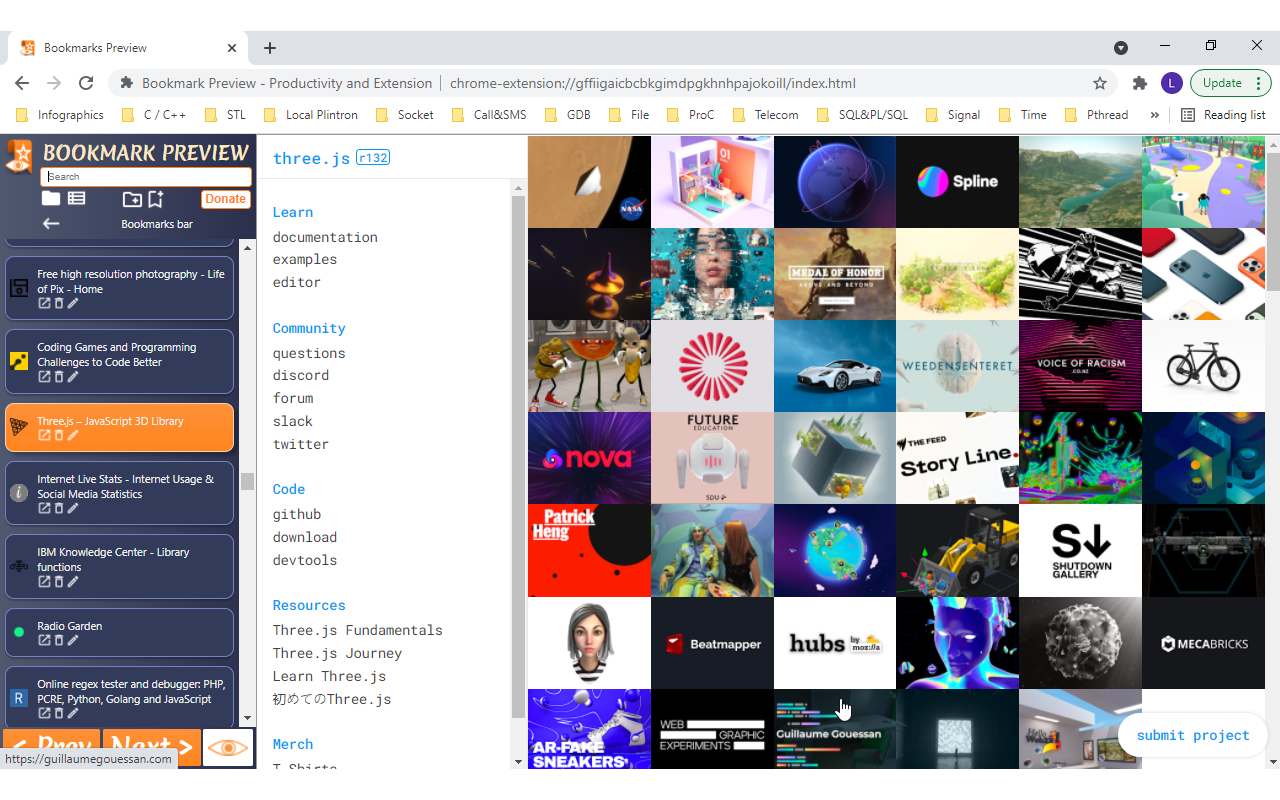
Task: Open the Spline thumbnail in the grid
Action: click(x=957, y=181)
